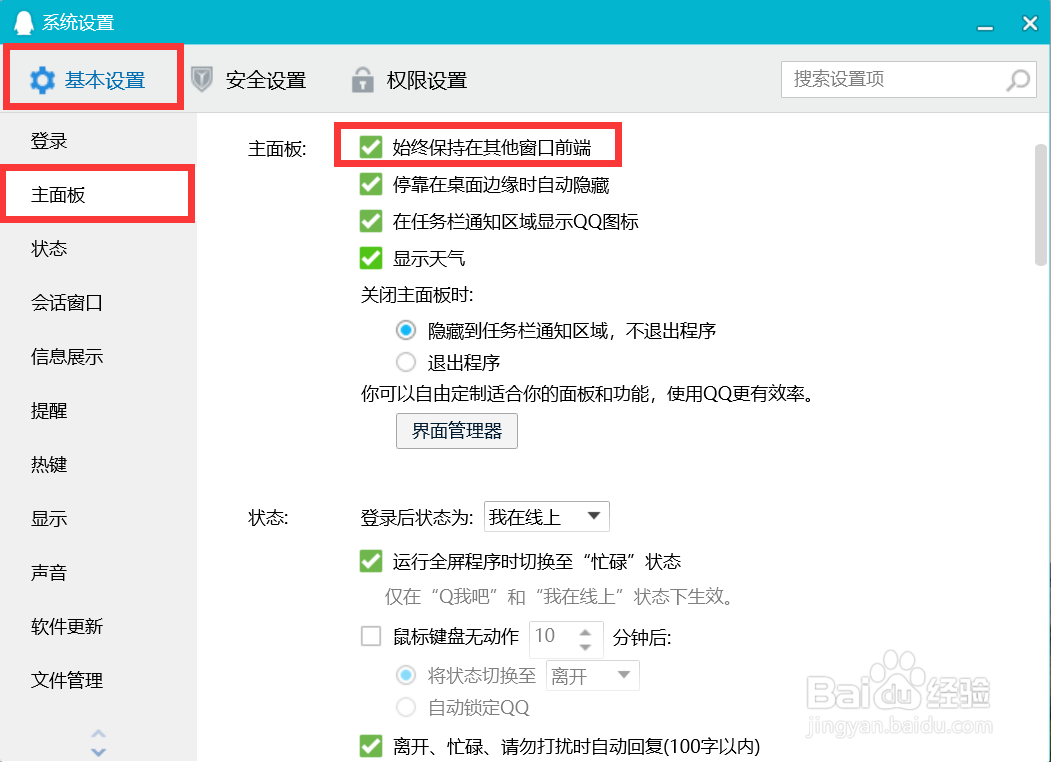The height and width of the screenshot is (762, 1051).
Task: Open the 离开 status dropdown
Action: (593, 676)
